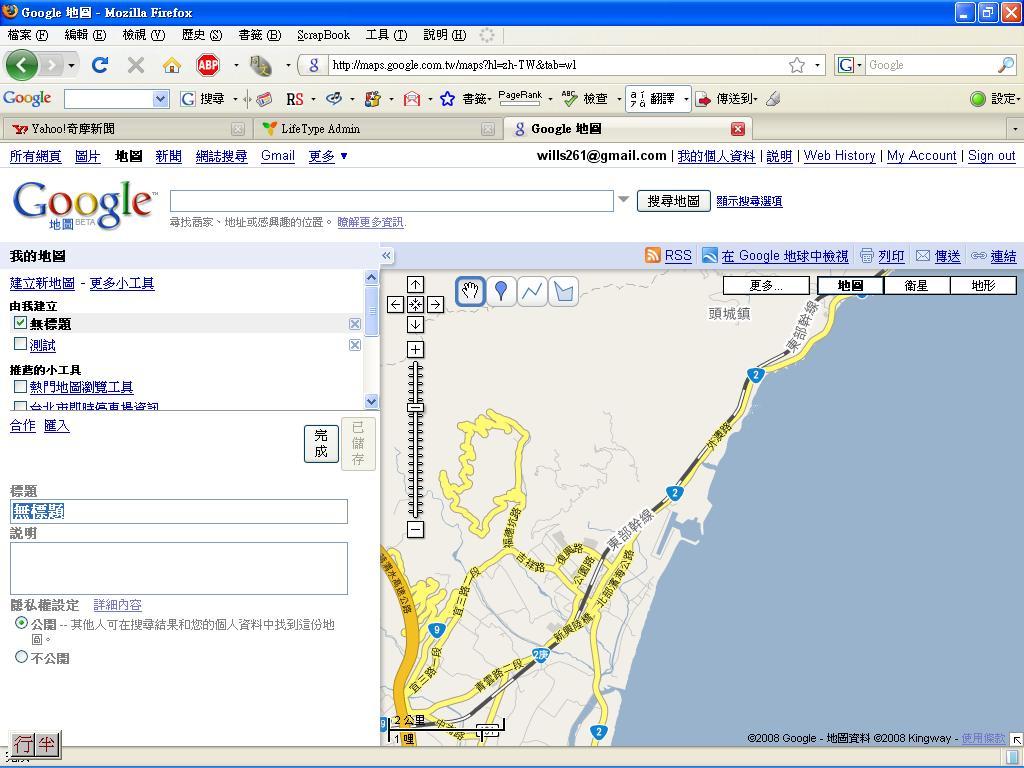Go to browser Home page icon

(x=172, y=65)
